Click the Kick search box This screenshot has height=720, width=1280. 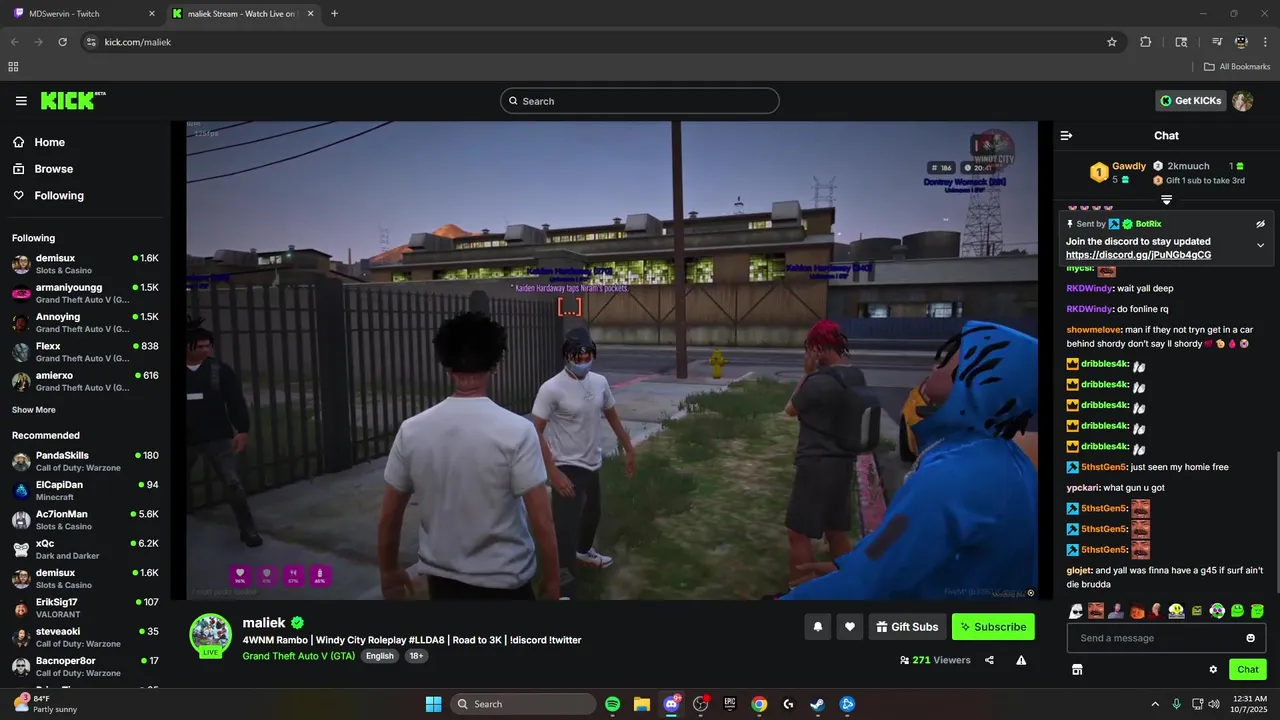[x=640, y=101]
